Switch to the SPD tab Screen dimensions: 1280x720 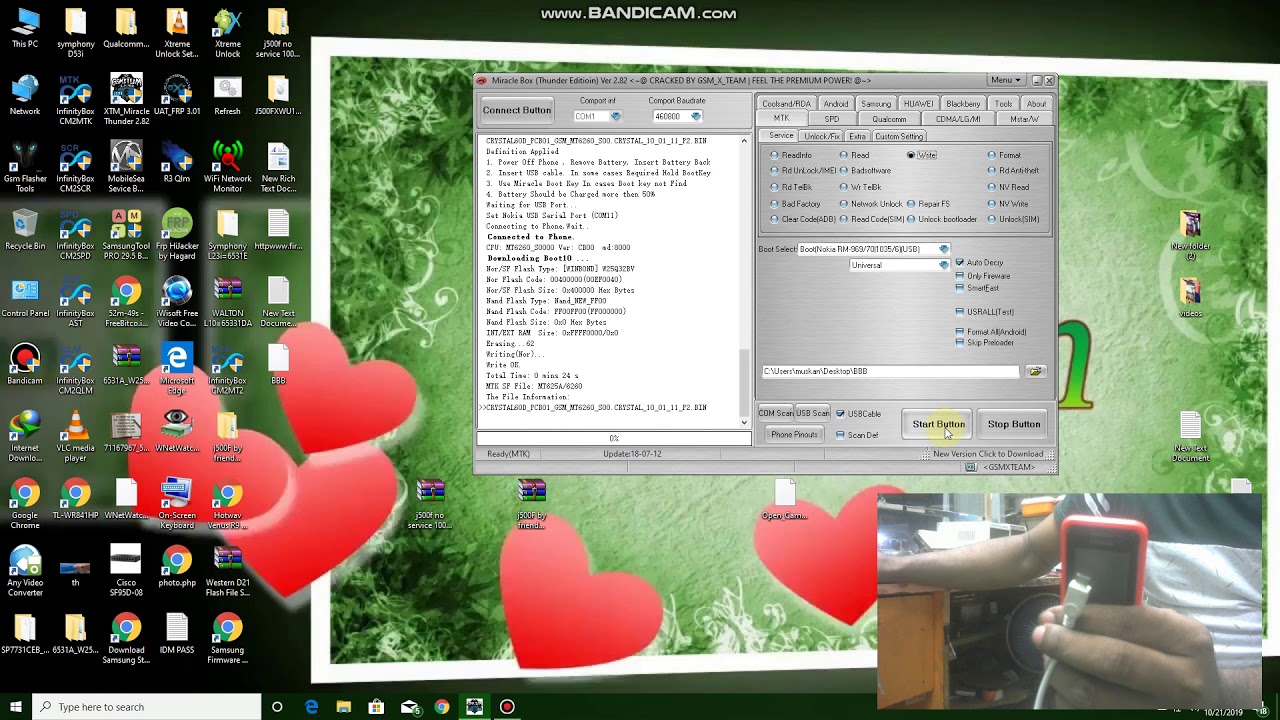[x=831, y=119]
